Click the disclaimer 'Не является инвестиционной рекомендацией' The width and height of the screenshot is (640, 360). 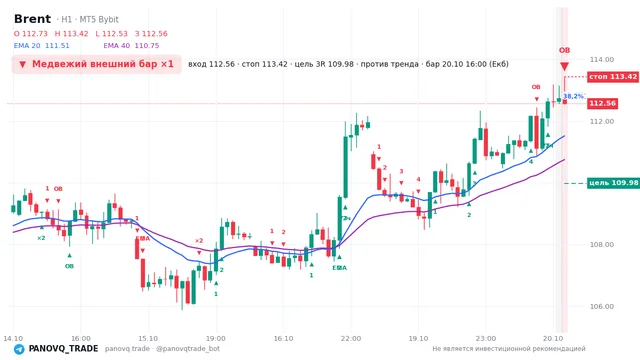click(x=509, y=349)
